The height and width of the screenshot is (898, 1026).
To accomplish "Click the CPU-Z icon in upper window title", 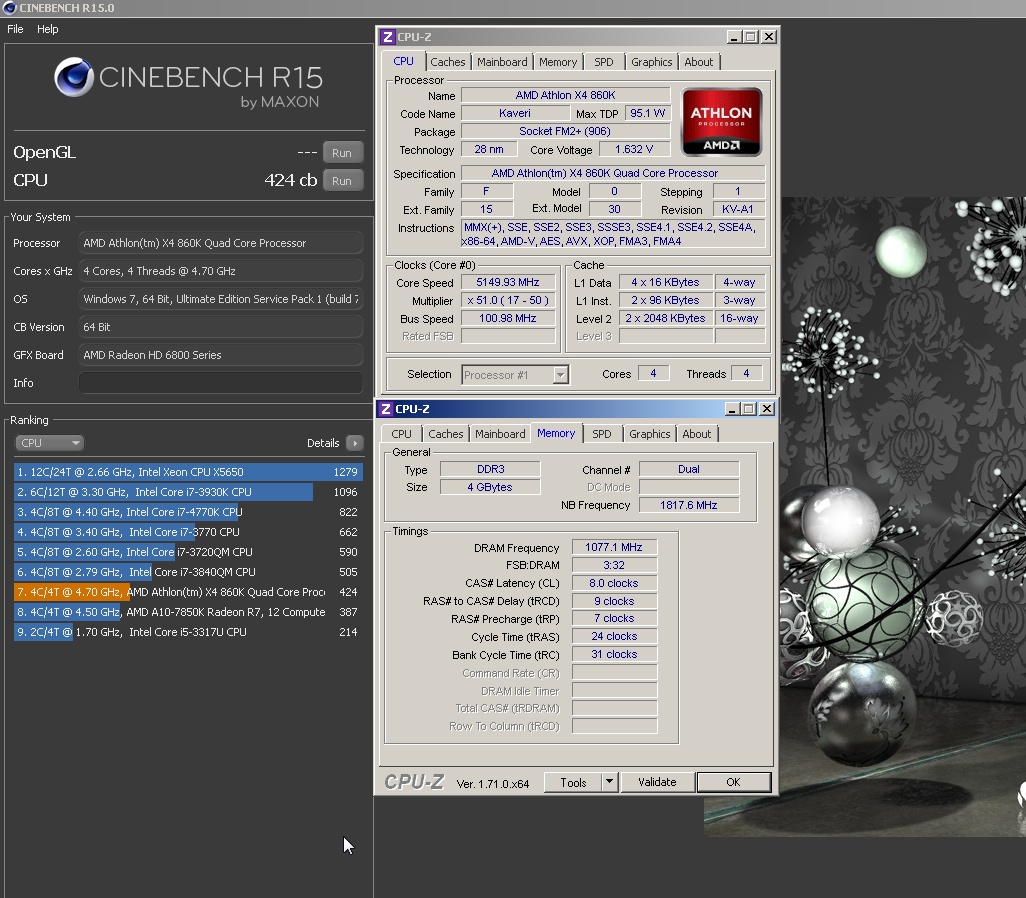I will [388, 37].
